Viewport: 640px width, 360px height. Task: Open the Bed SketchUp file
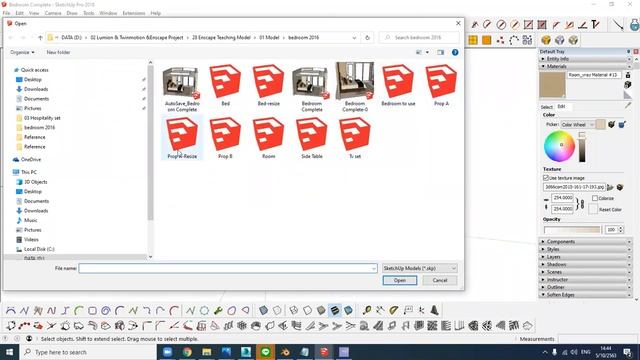[x=225, y=85]
